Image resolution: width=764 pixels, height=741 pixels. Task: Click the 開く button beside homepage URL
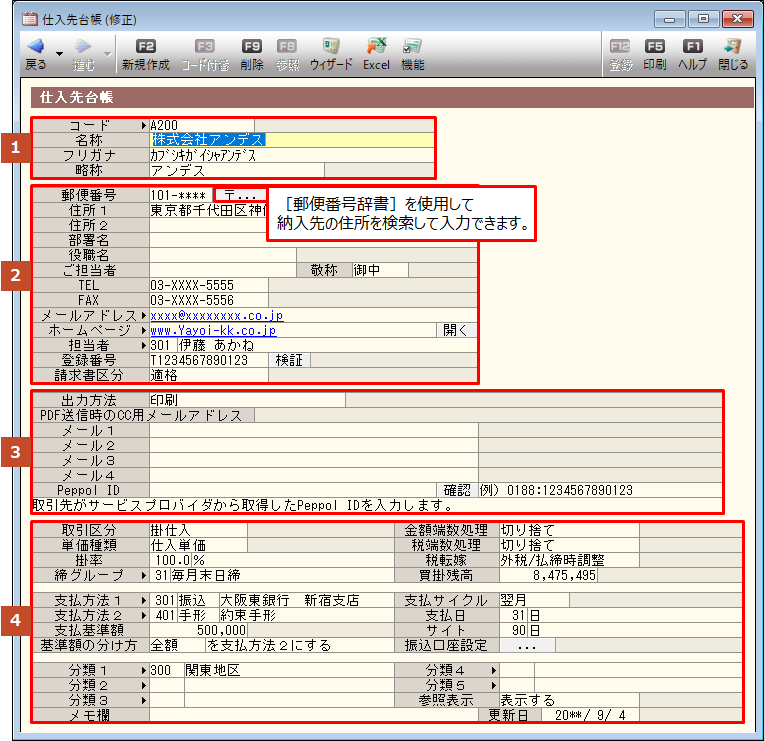(x=455, y=330)
